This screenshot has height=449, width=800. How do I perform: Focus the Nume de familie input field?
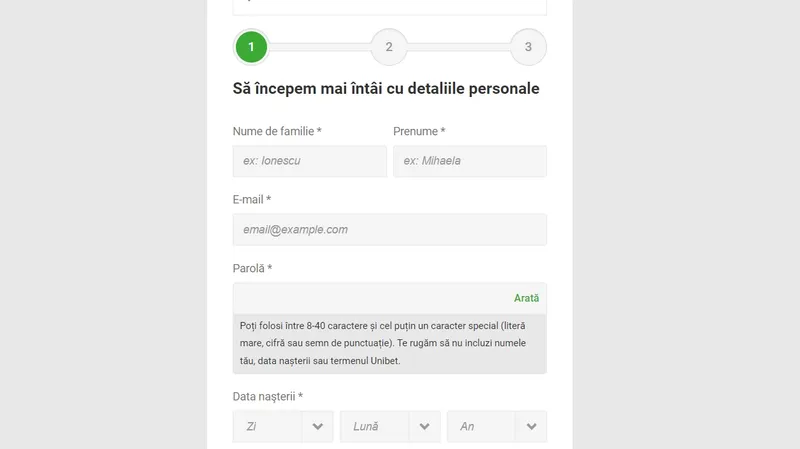(310, 161)
